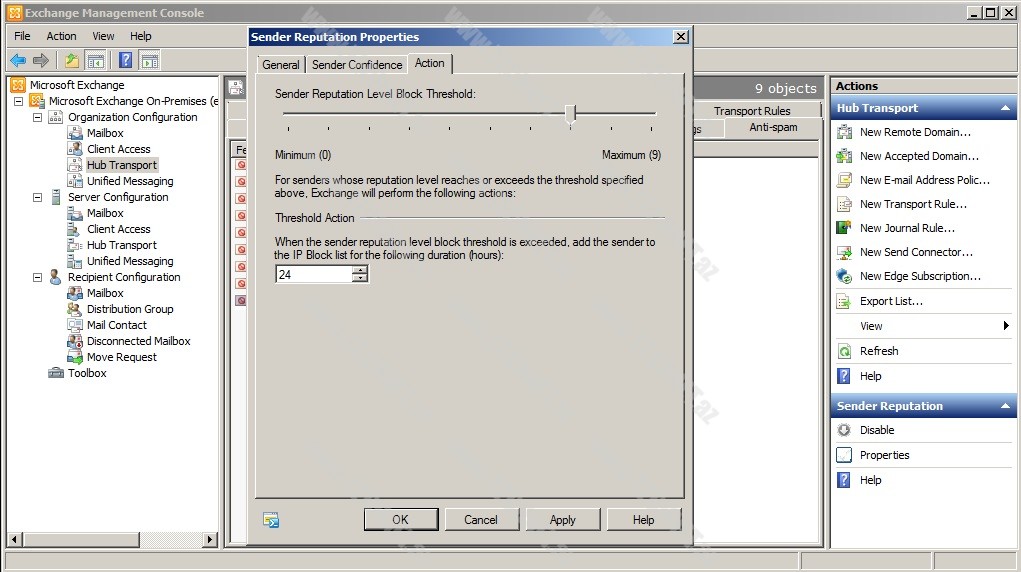Click New Send Connector action icon
1021x572 pixels.
843,252
